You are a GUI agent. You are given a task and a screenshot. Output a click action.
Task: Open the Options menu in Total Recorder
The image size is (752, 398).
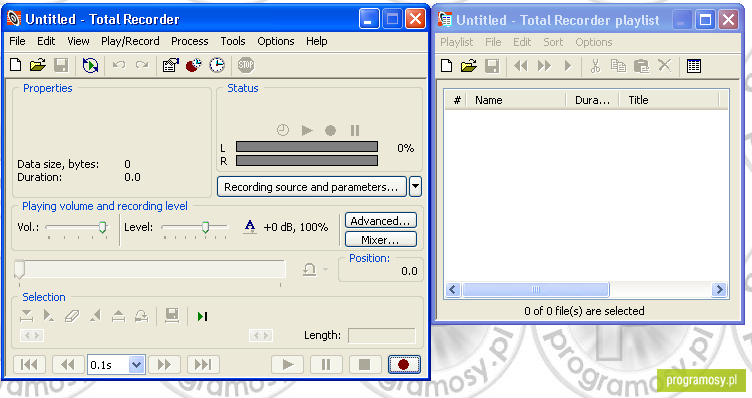pyautogui.click(x=276, y=41)
